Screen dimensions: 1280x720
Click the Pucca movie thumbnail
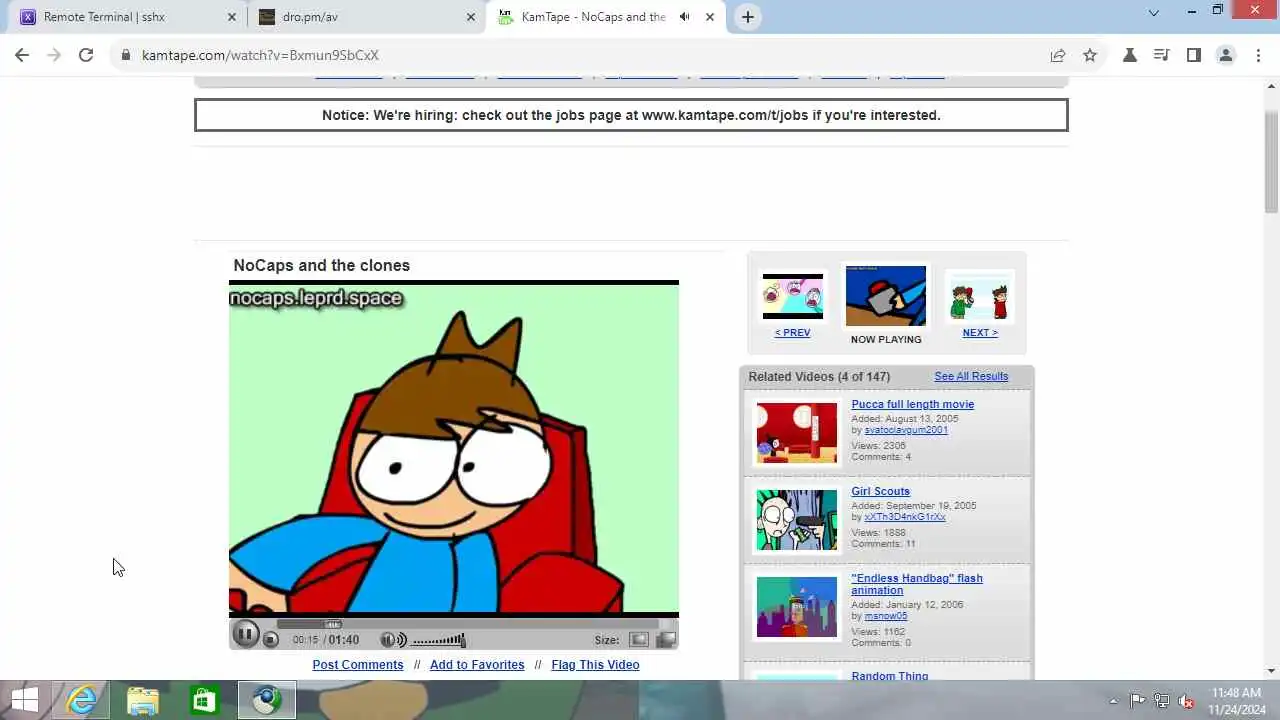click(x=797, y=433)
